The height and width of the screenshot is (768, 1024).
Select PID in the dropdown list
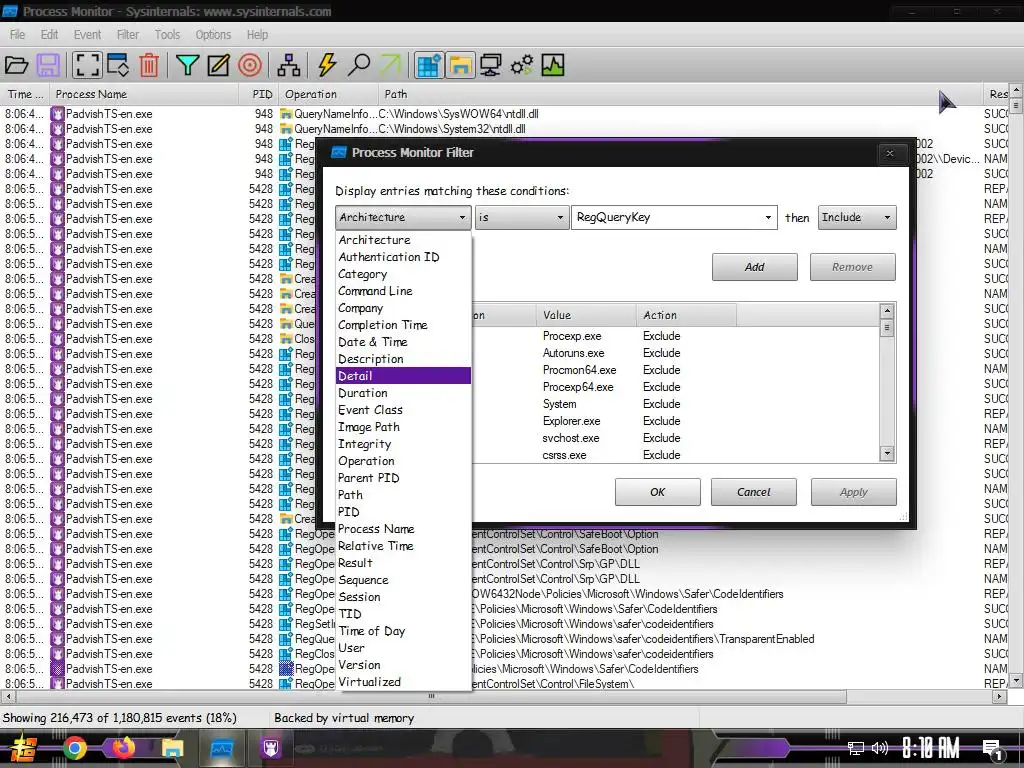[x=403, y=512]
